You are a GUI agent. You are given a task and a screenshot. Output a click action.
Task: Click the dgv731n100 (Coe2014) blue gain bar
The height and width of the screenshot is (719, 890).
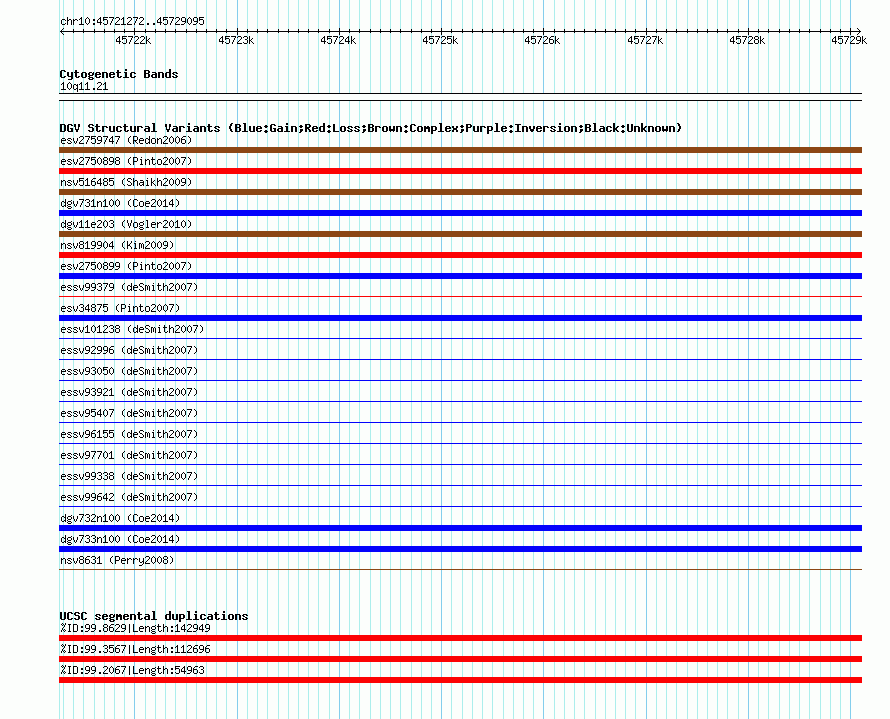click(460, 213)
